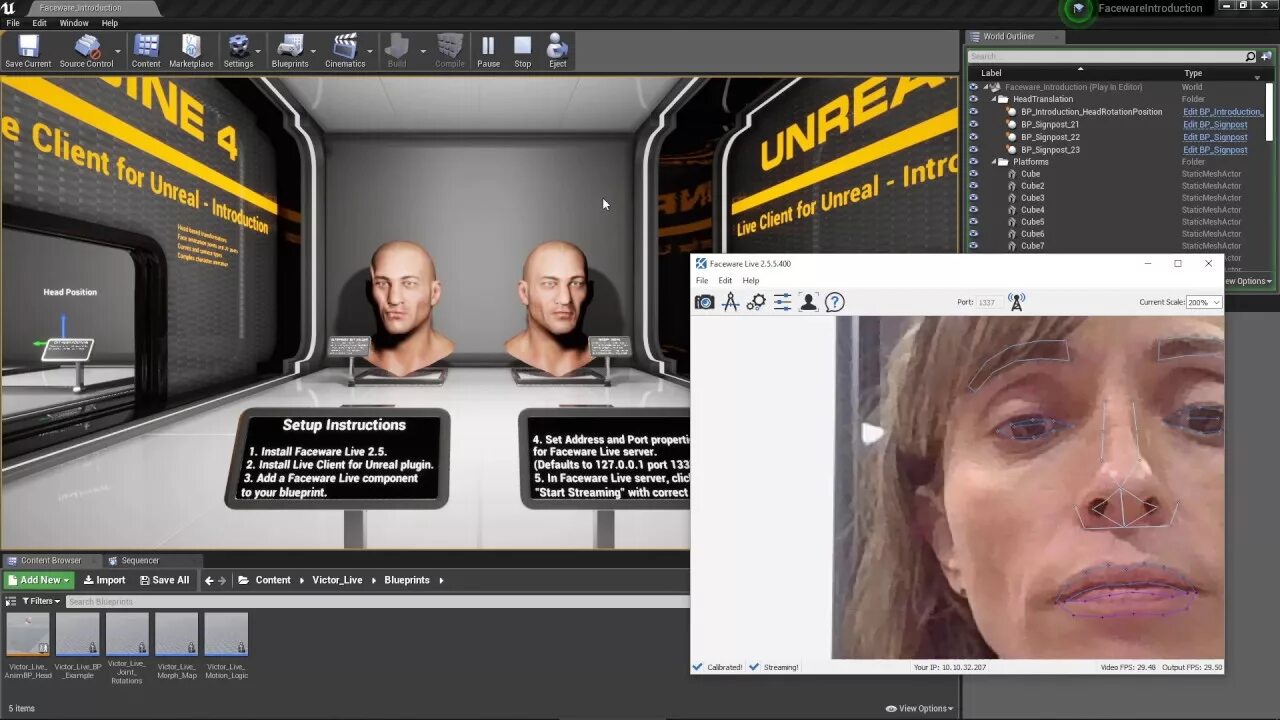Open the Current Scale dropdown
The image size is (1280, 720).
(1203, 302)
